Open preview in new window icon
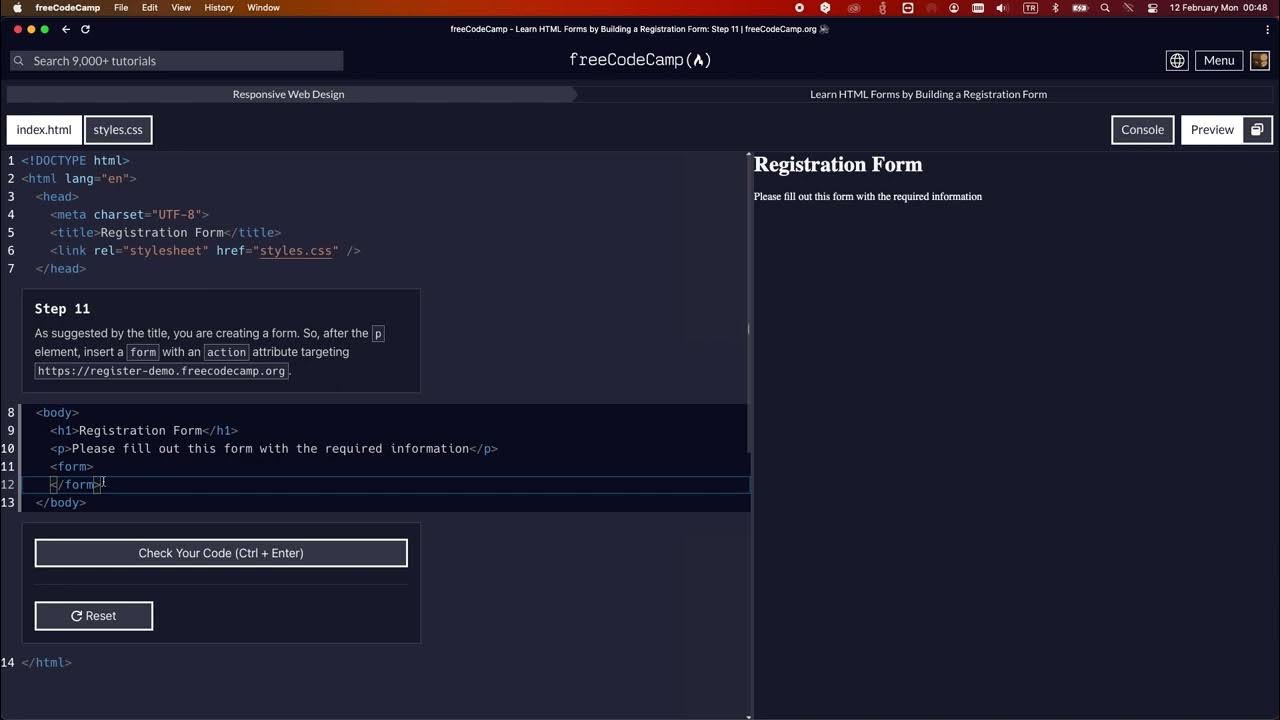 [1258, 130]
